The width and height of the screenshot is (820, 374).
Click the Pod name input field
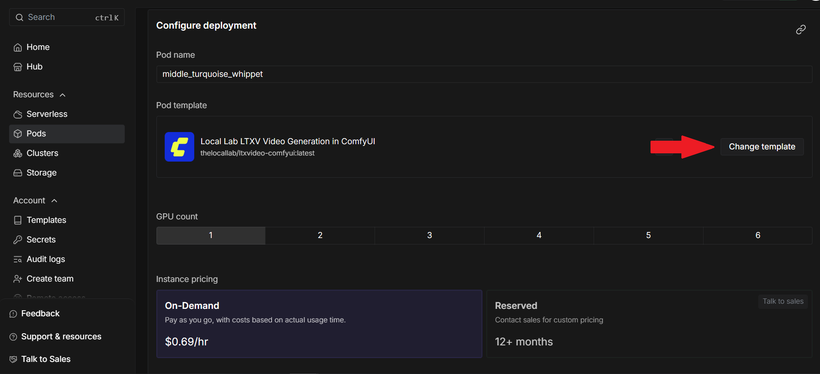[x=484, y=74]
